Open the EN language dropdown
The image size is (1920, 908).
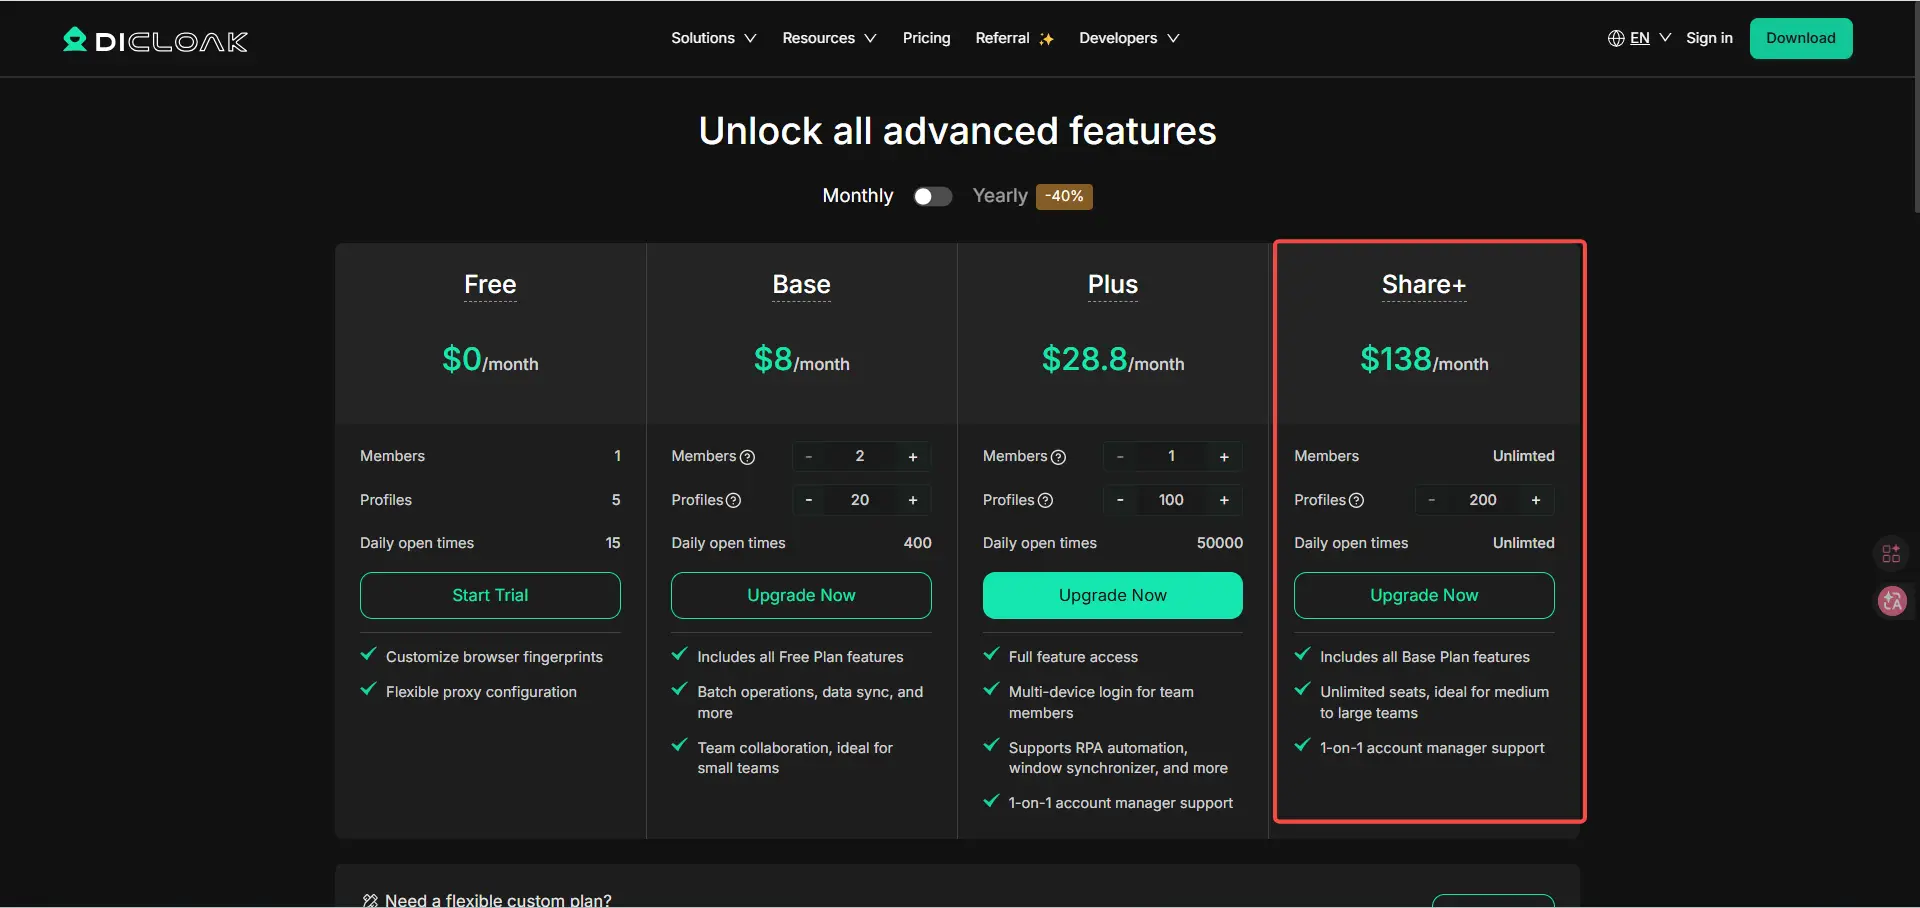click(x=1649, y=38)
